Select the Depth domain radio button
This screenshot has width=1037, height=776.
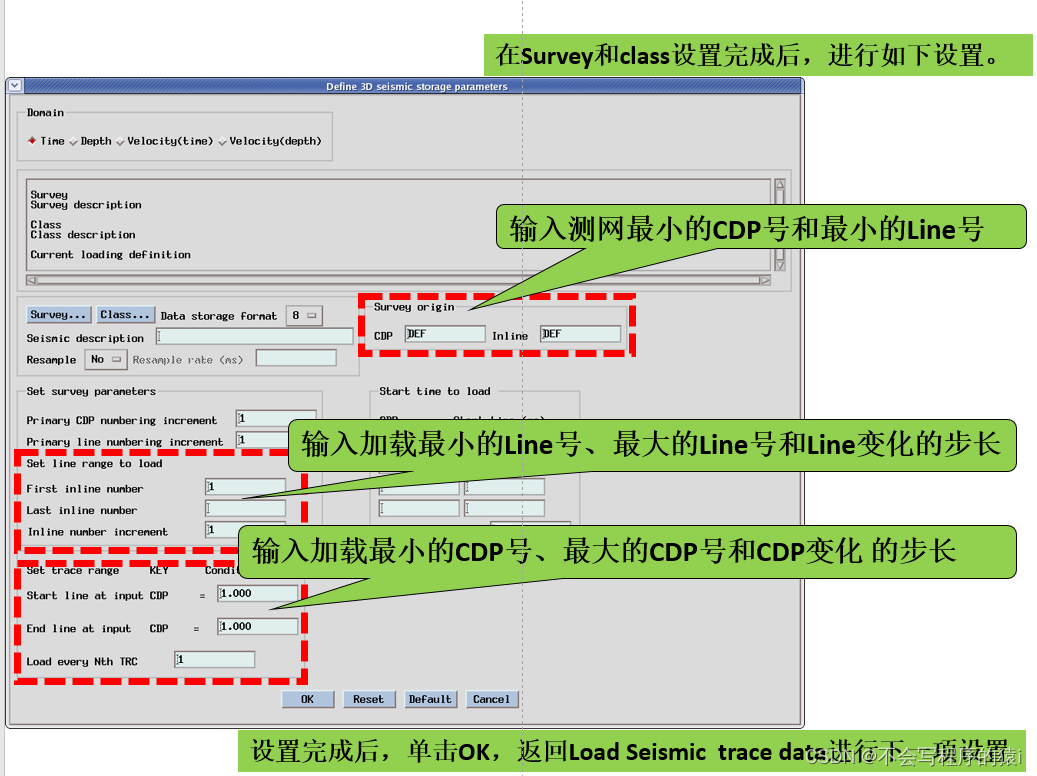click(x=75, y=140)
